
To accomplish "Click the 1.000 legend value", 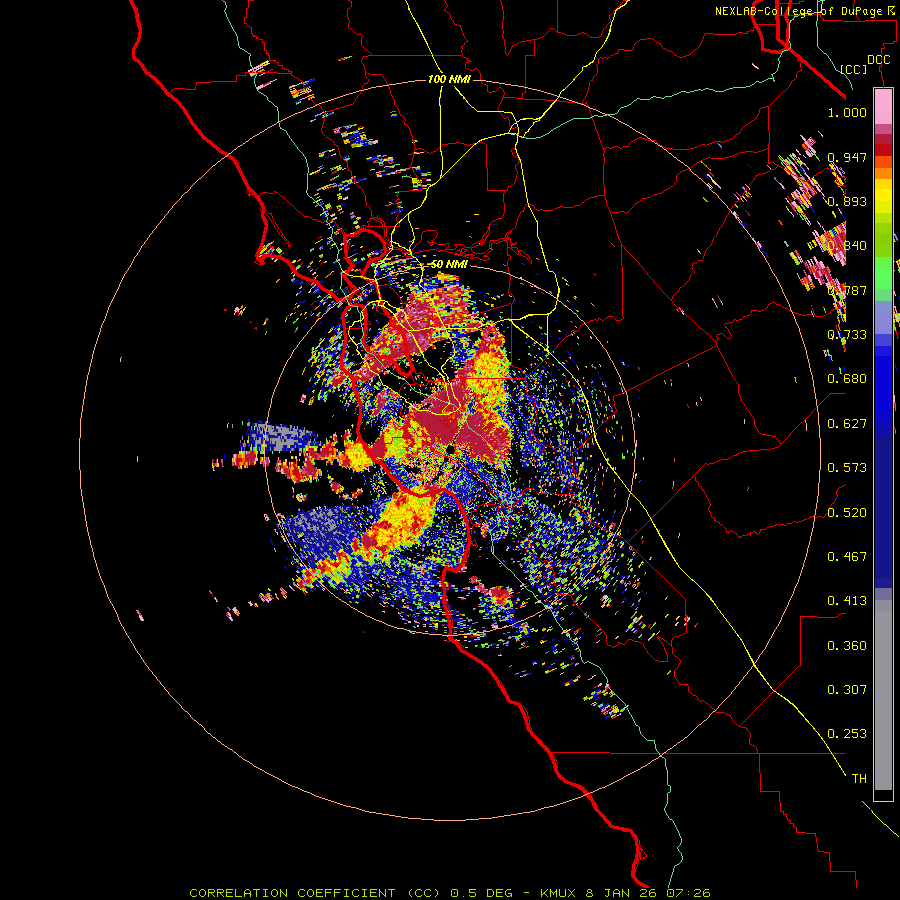I will (847, 112).
